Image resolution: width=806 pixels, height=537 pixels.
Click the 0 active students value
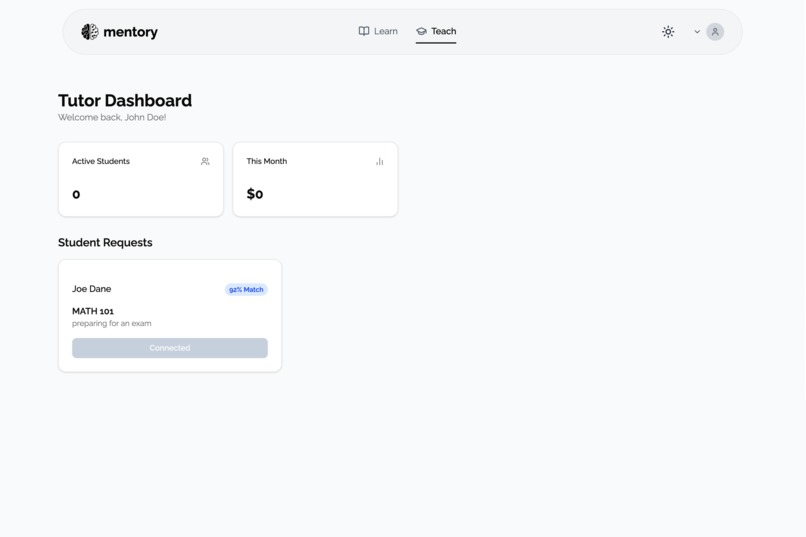click(x=76, y=194)
